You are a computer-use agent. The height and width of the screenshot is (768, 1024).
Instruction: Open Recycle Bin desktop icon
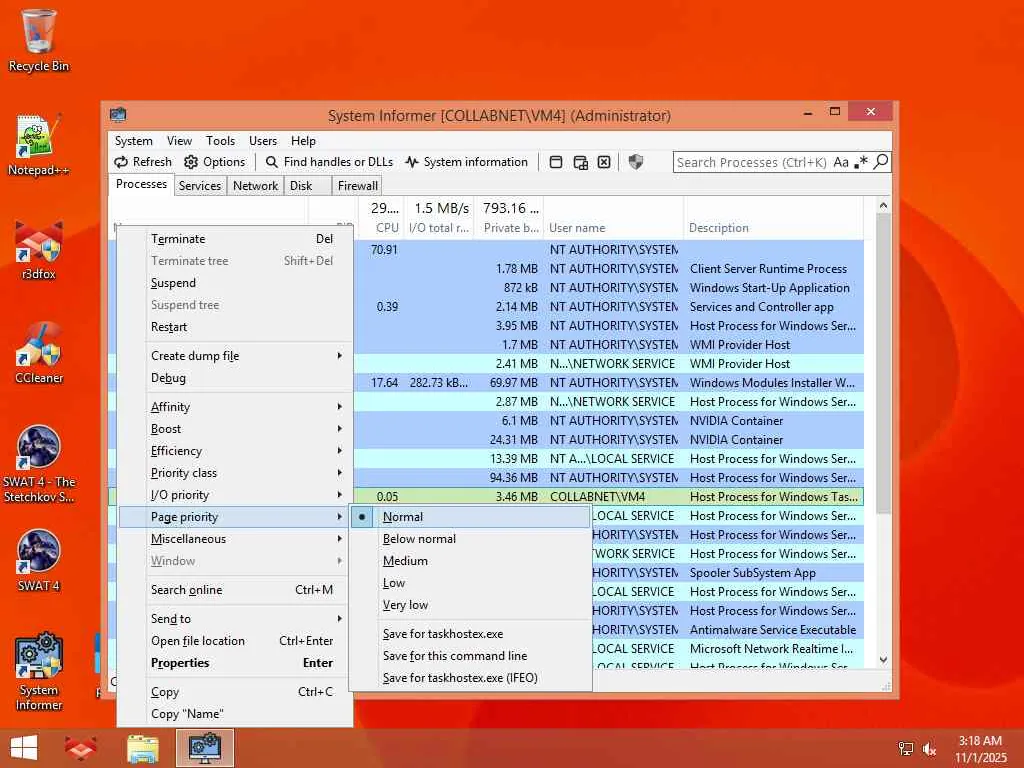pos(39,40)
